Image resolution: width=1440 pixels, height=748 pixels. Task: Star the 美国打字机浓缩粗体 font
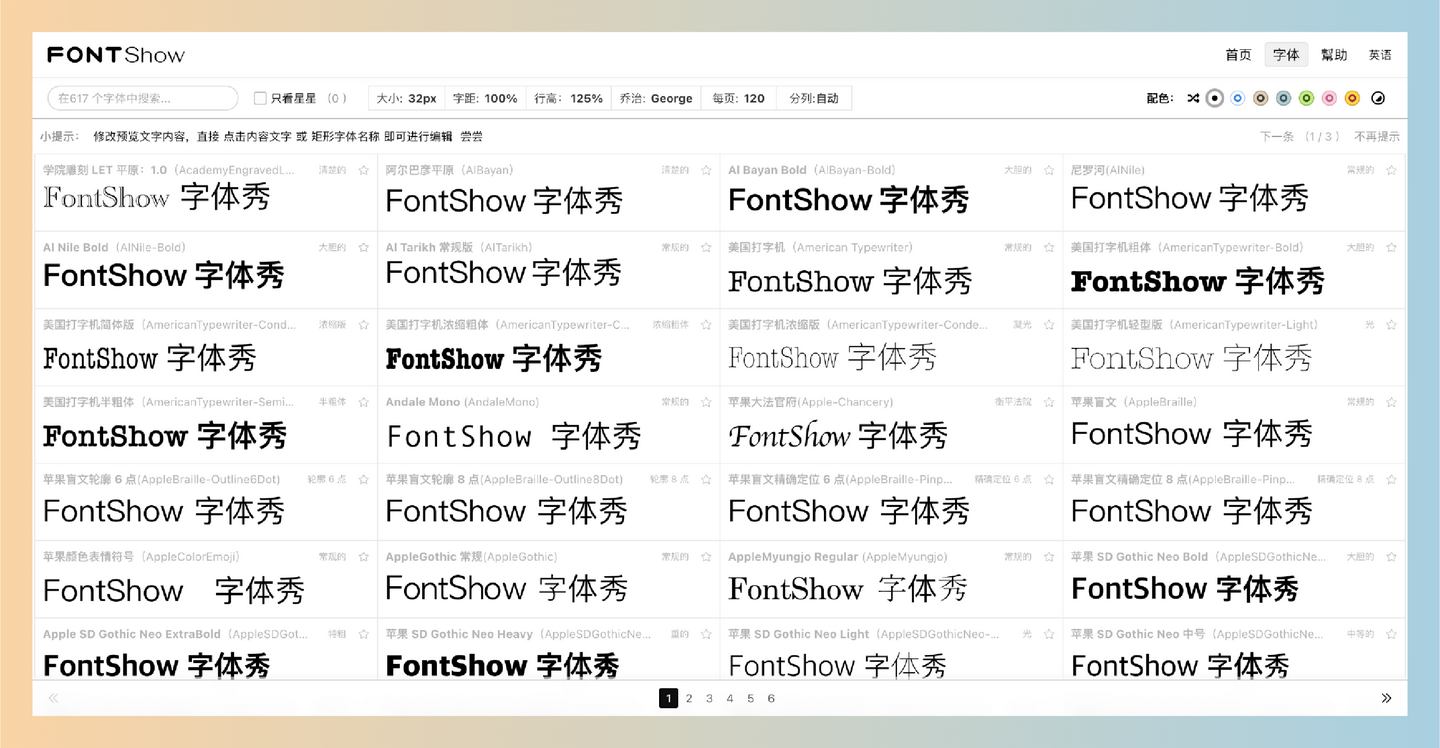click(706, 325)
